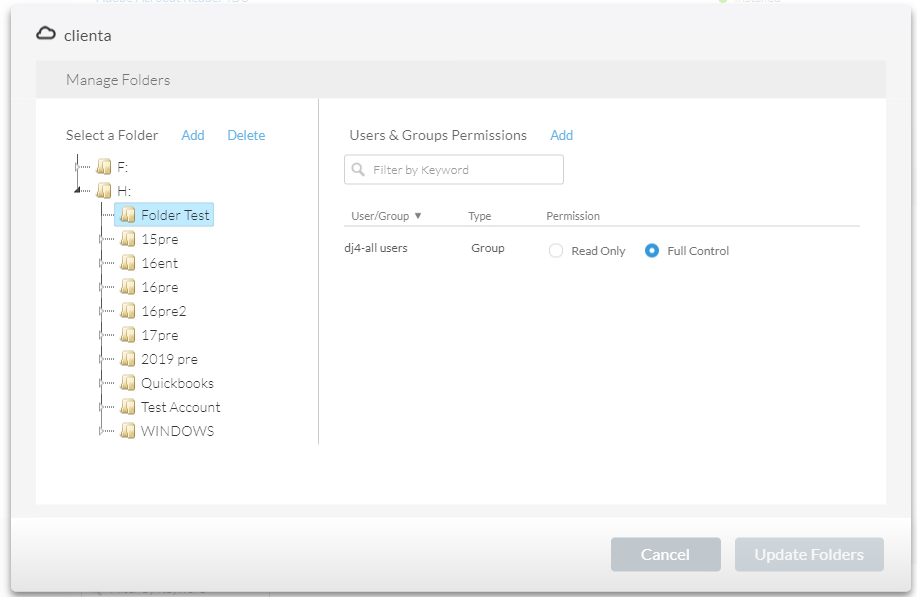The width and height of the screenshot is (917, 597).
Task: Cancel the Manage Folders dialog
Action: [666, 554]
